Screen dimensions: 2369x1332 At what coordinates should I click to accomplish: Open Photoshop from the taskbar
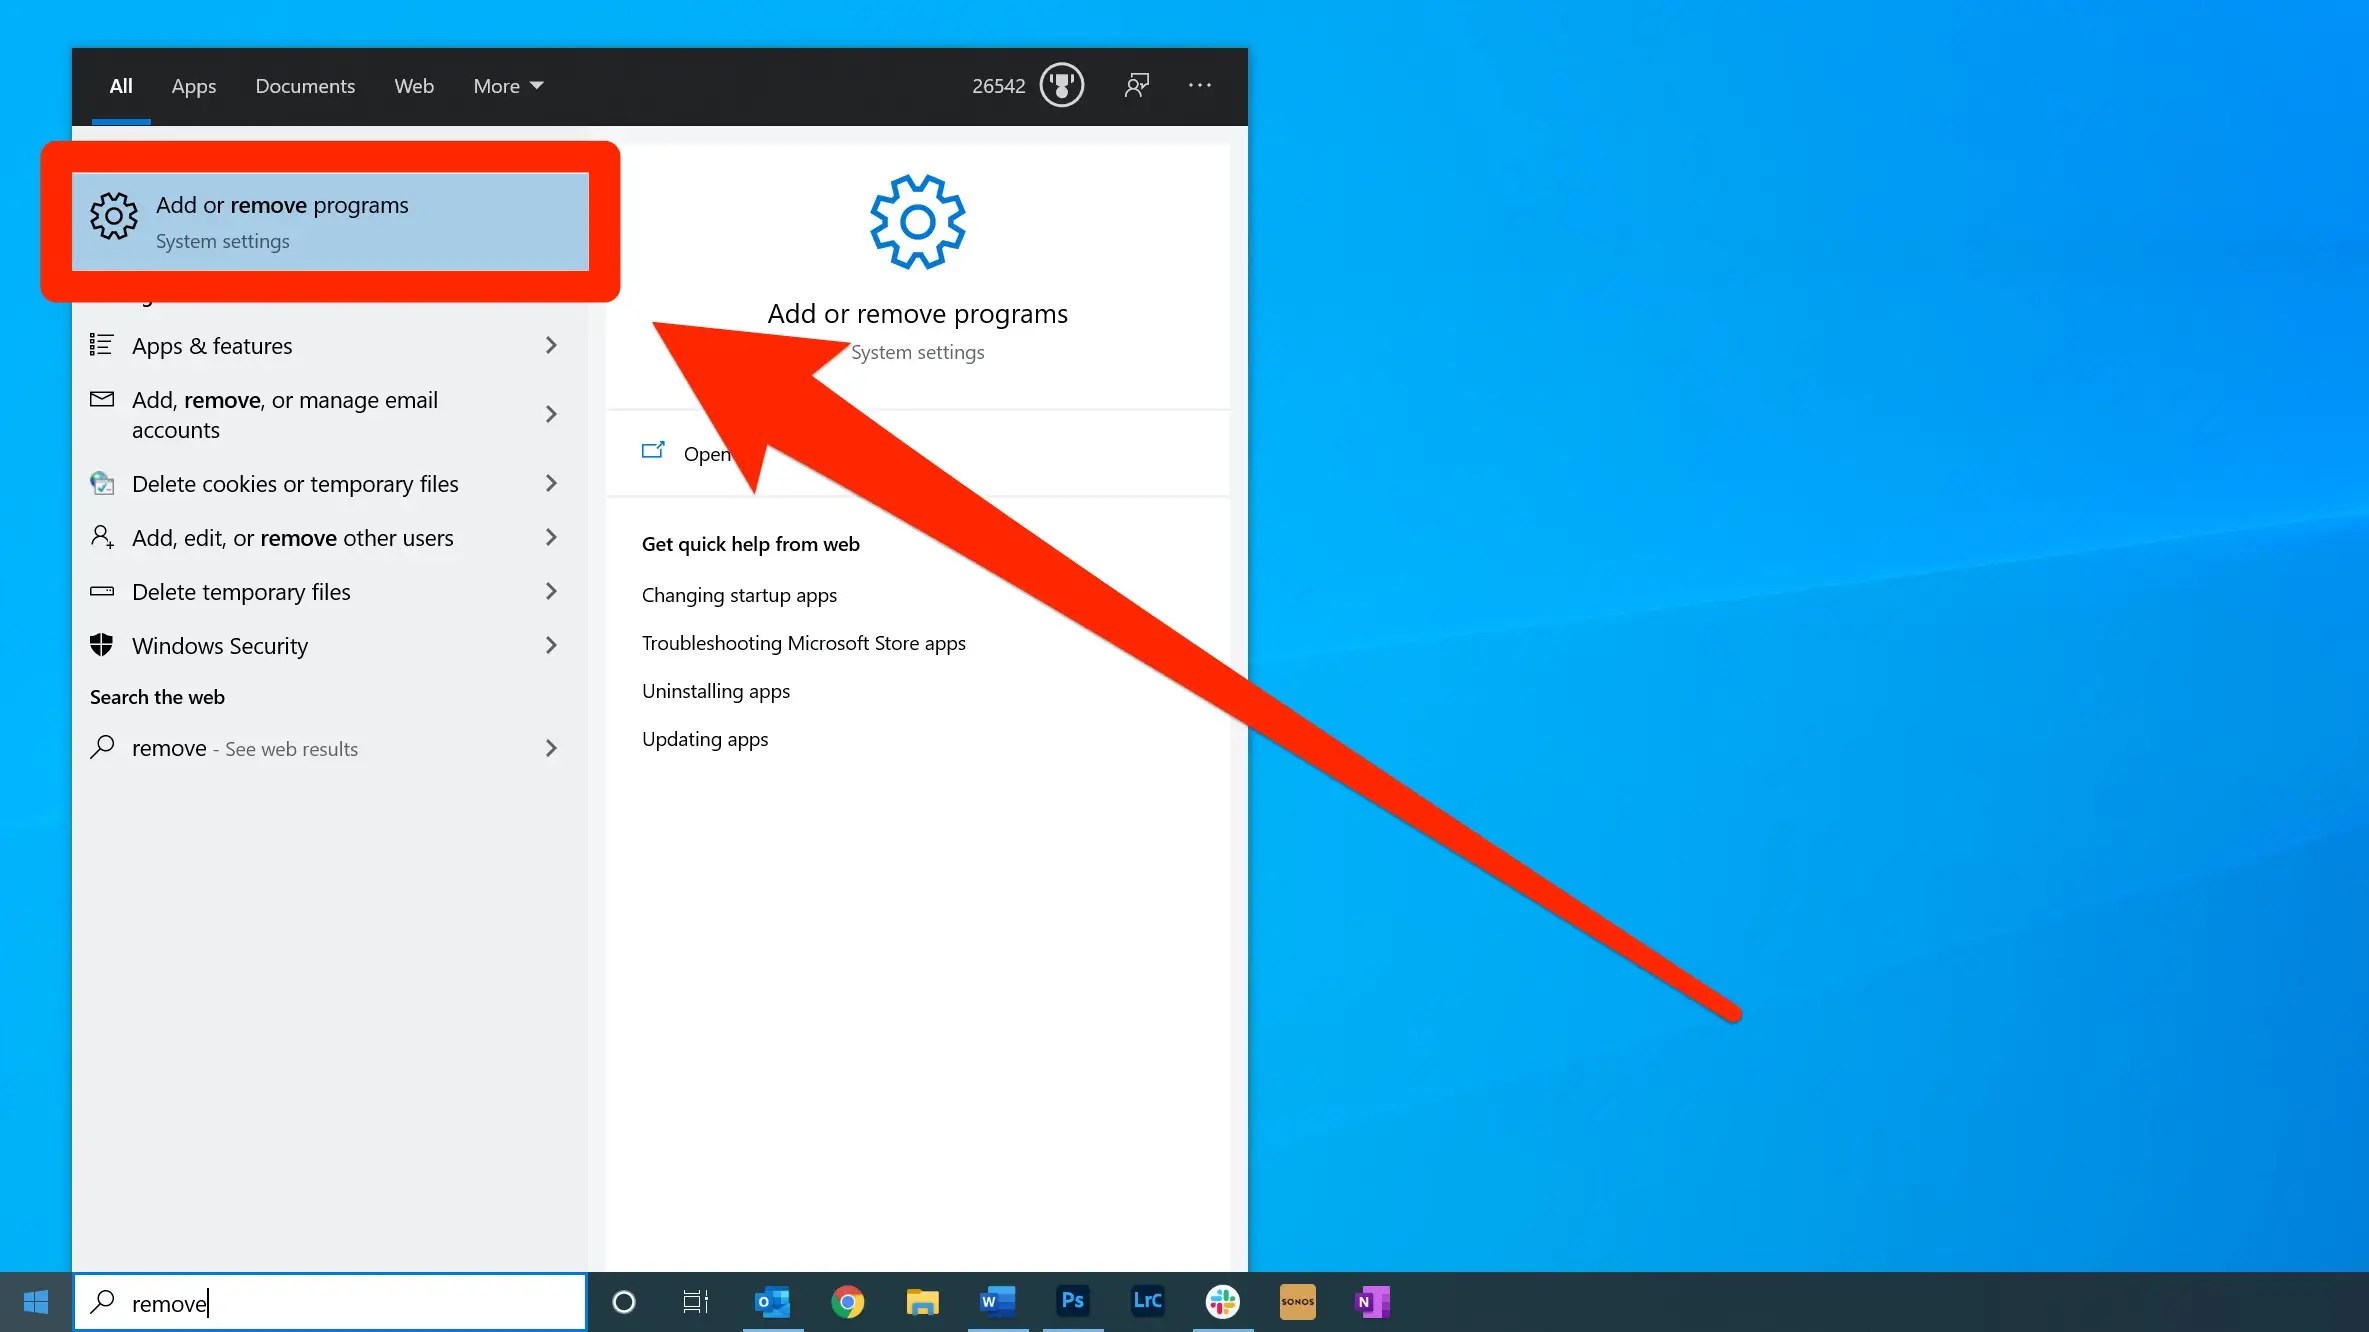pyautogui.click(x=1072, y=1301)
